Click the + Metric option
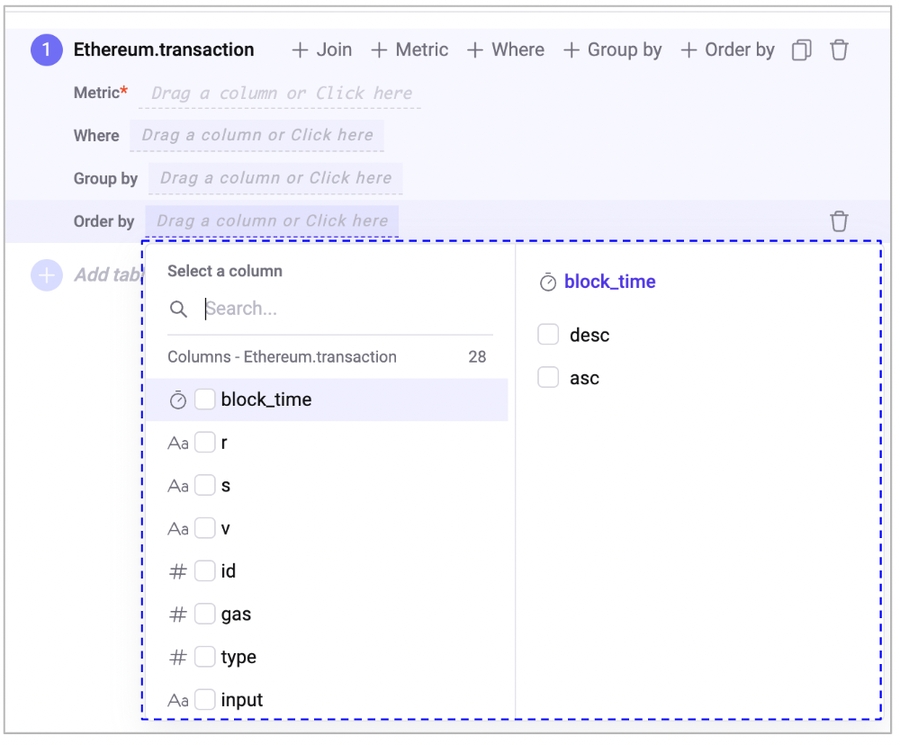 click(x=409, y=50)
